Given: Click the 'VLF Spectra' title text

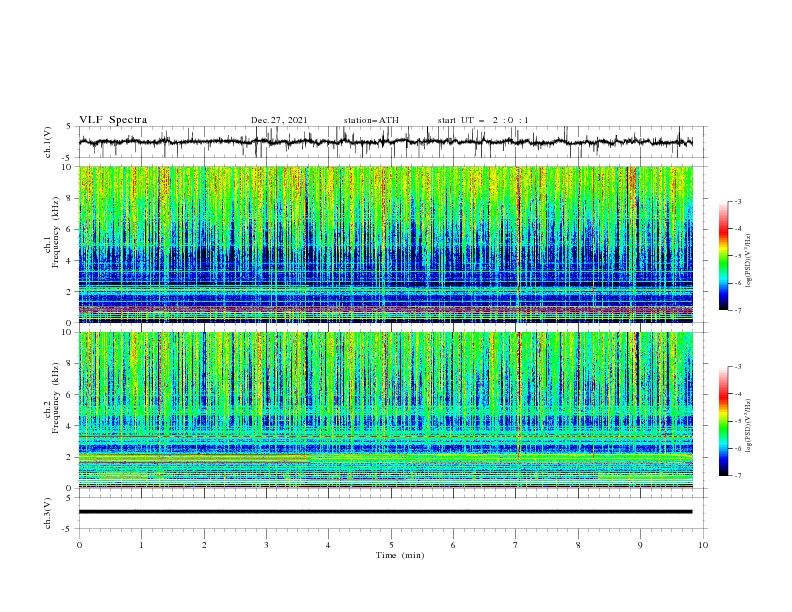Looking at the screenshot, I should (113, 120).
